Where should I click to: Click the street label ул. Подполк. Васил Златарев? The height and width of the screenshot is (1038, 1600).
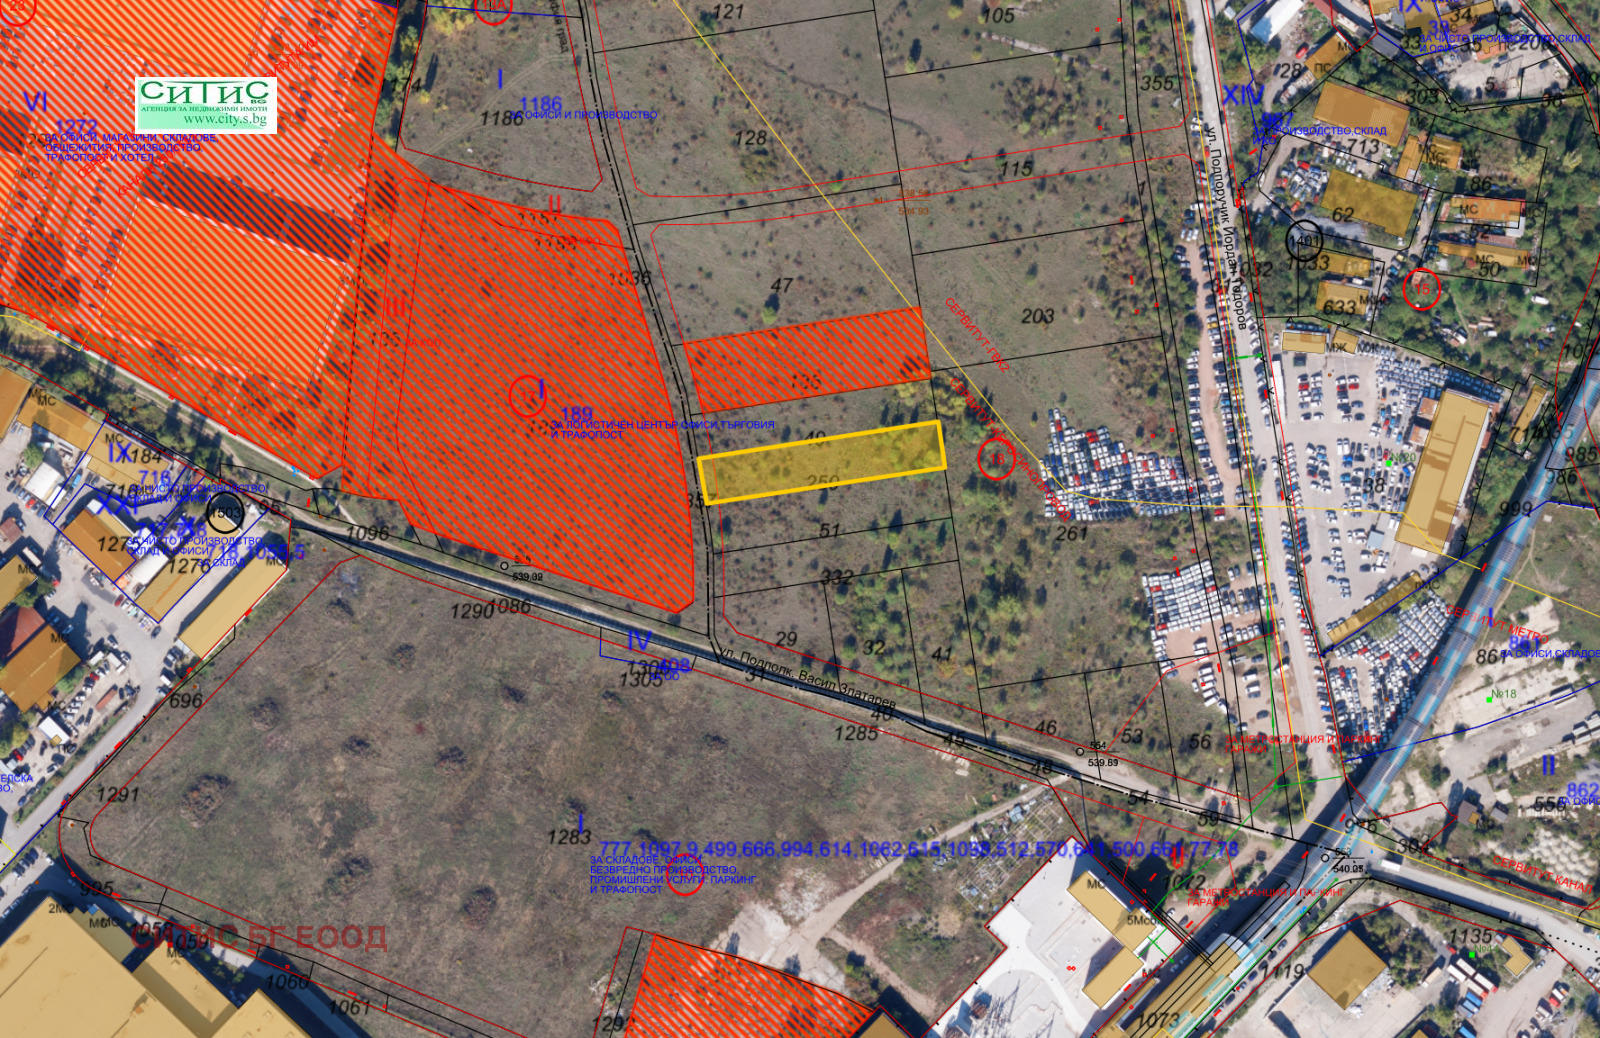(806, 681)
